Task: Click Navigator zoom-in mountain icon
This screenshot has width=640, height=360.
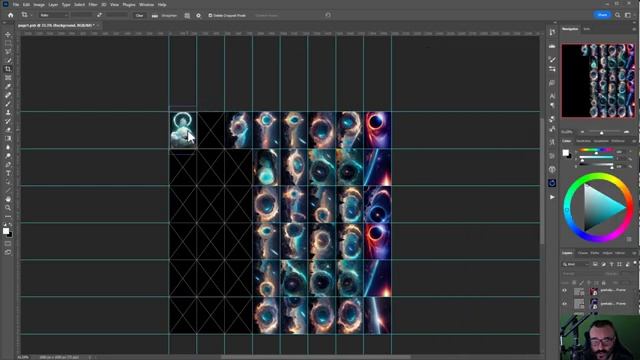Action: 627,132
